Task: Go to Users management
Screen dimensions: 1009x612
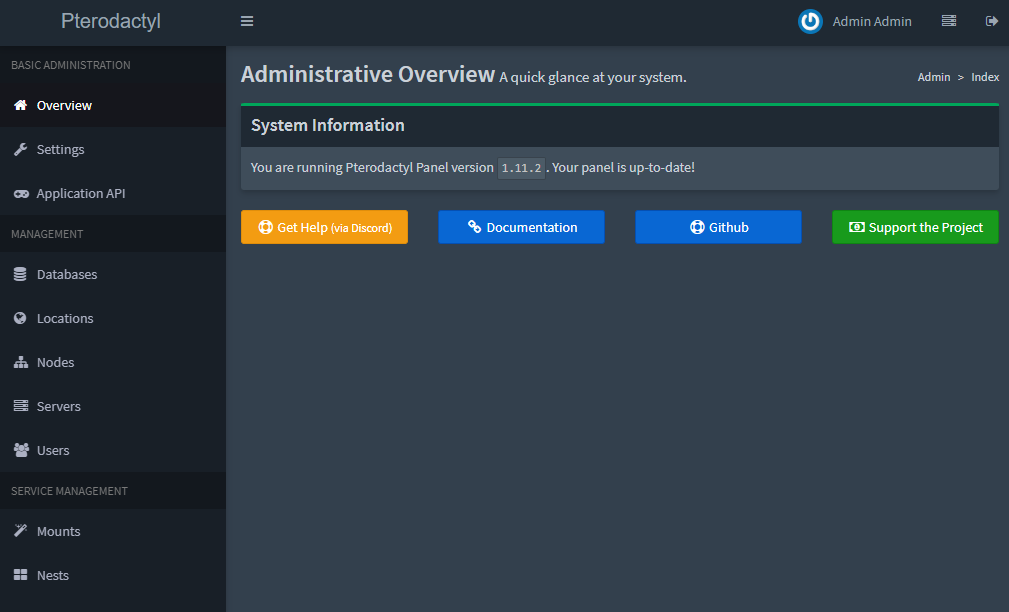Action: (x=113, y=450)
